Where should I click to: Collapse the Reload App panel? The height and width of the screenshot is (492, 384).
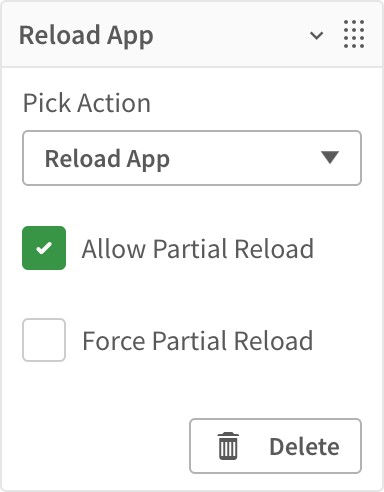(316, 35)
